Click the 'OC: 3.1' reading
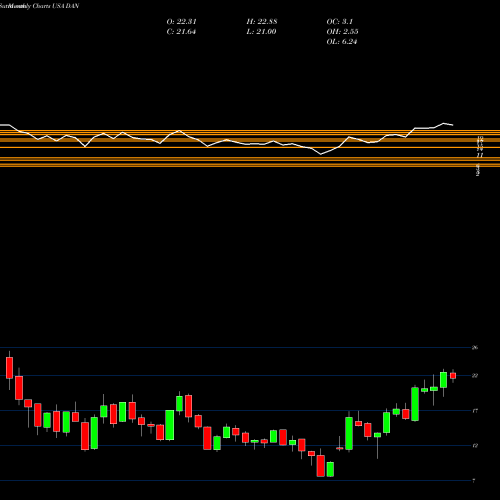The width and height of the screenshot is (500, 500). tap(339, 22)
